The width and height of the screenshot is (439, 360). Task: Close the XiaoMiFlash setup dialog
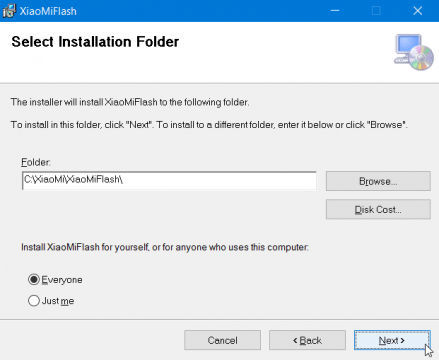click(418, 11)
